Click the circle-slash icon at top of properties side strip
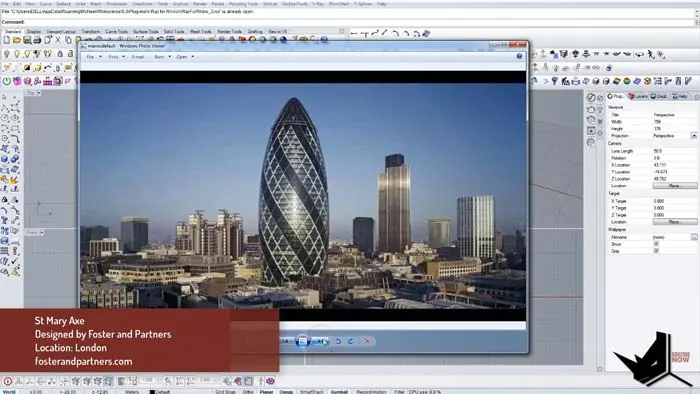 [592, 98]
